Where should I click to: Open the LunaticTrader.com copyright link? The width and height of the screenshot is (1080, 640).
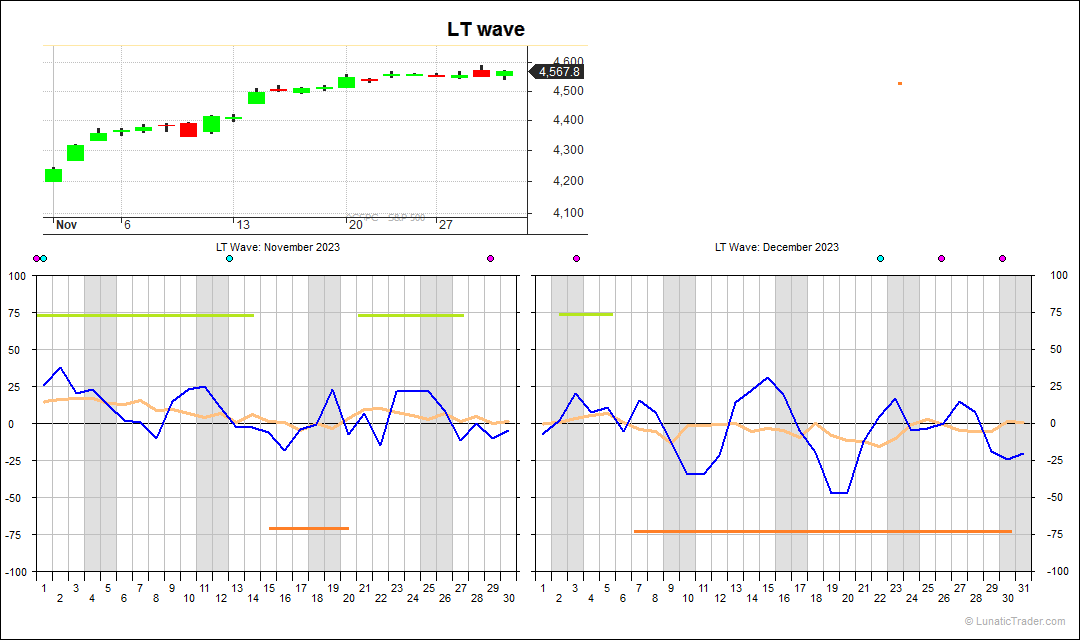tap(1014, 622)
